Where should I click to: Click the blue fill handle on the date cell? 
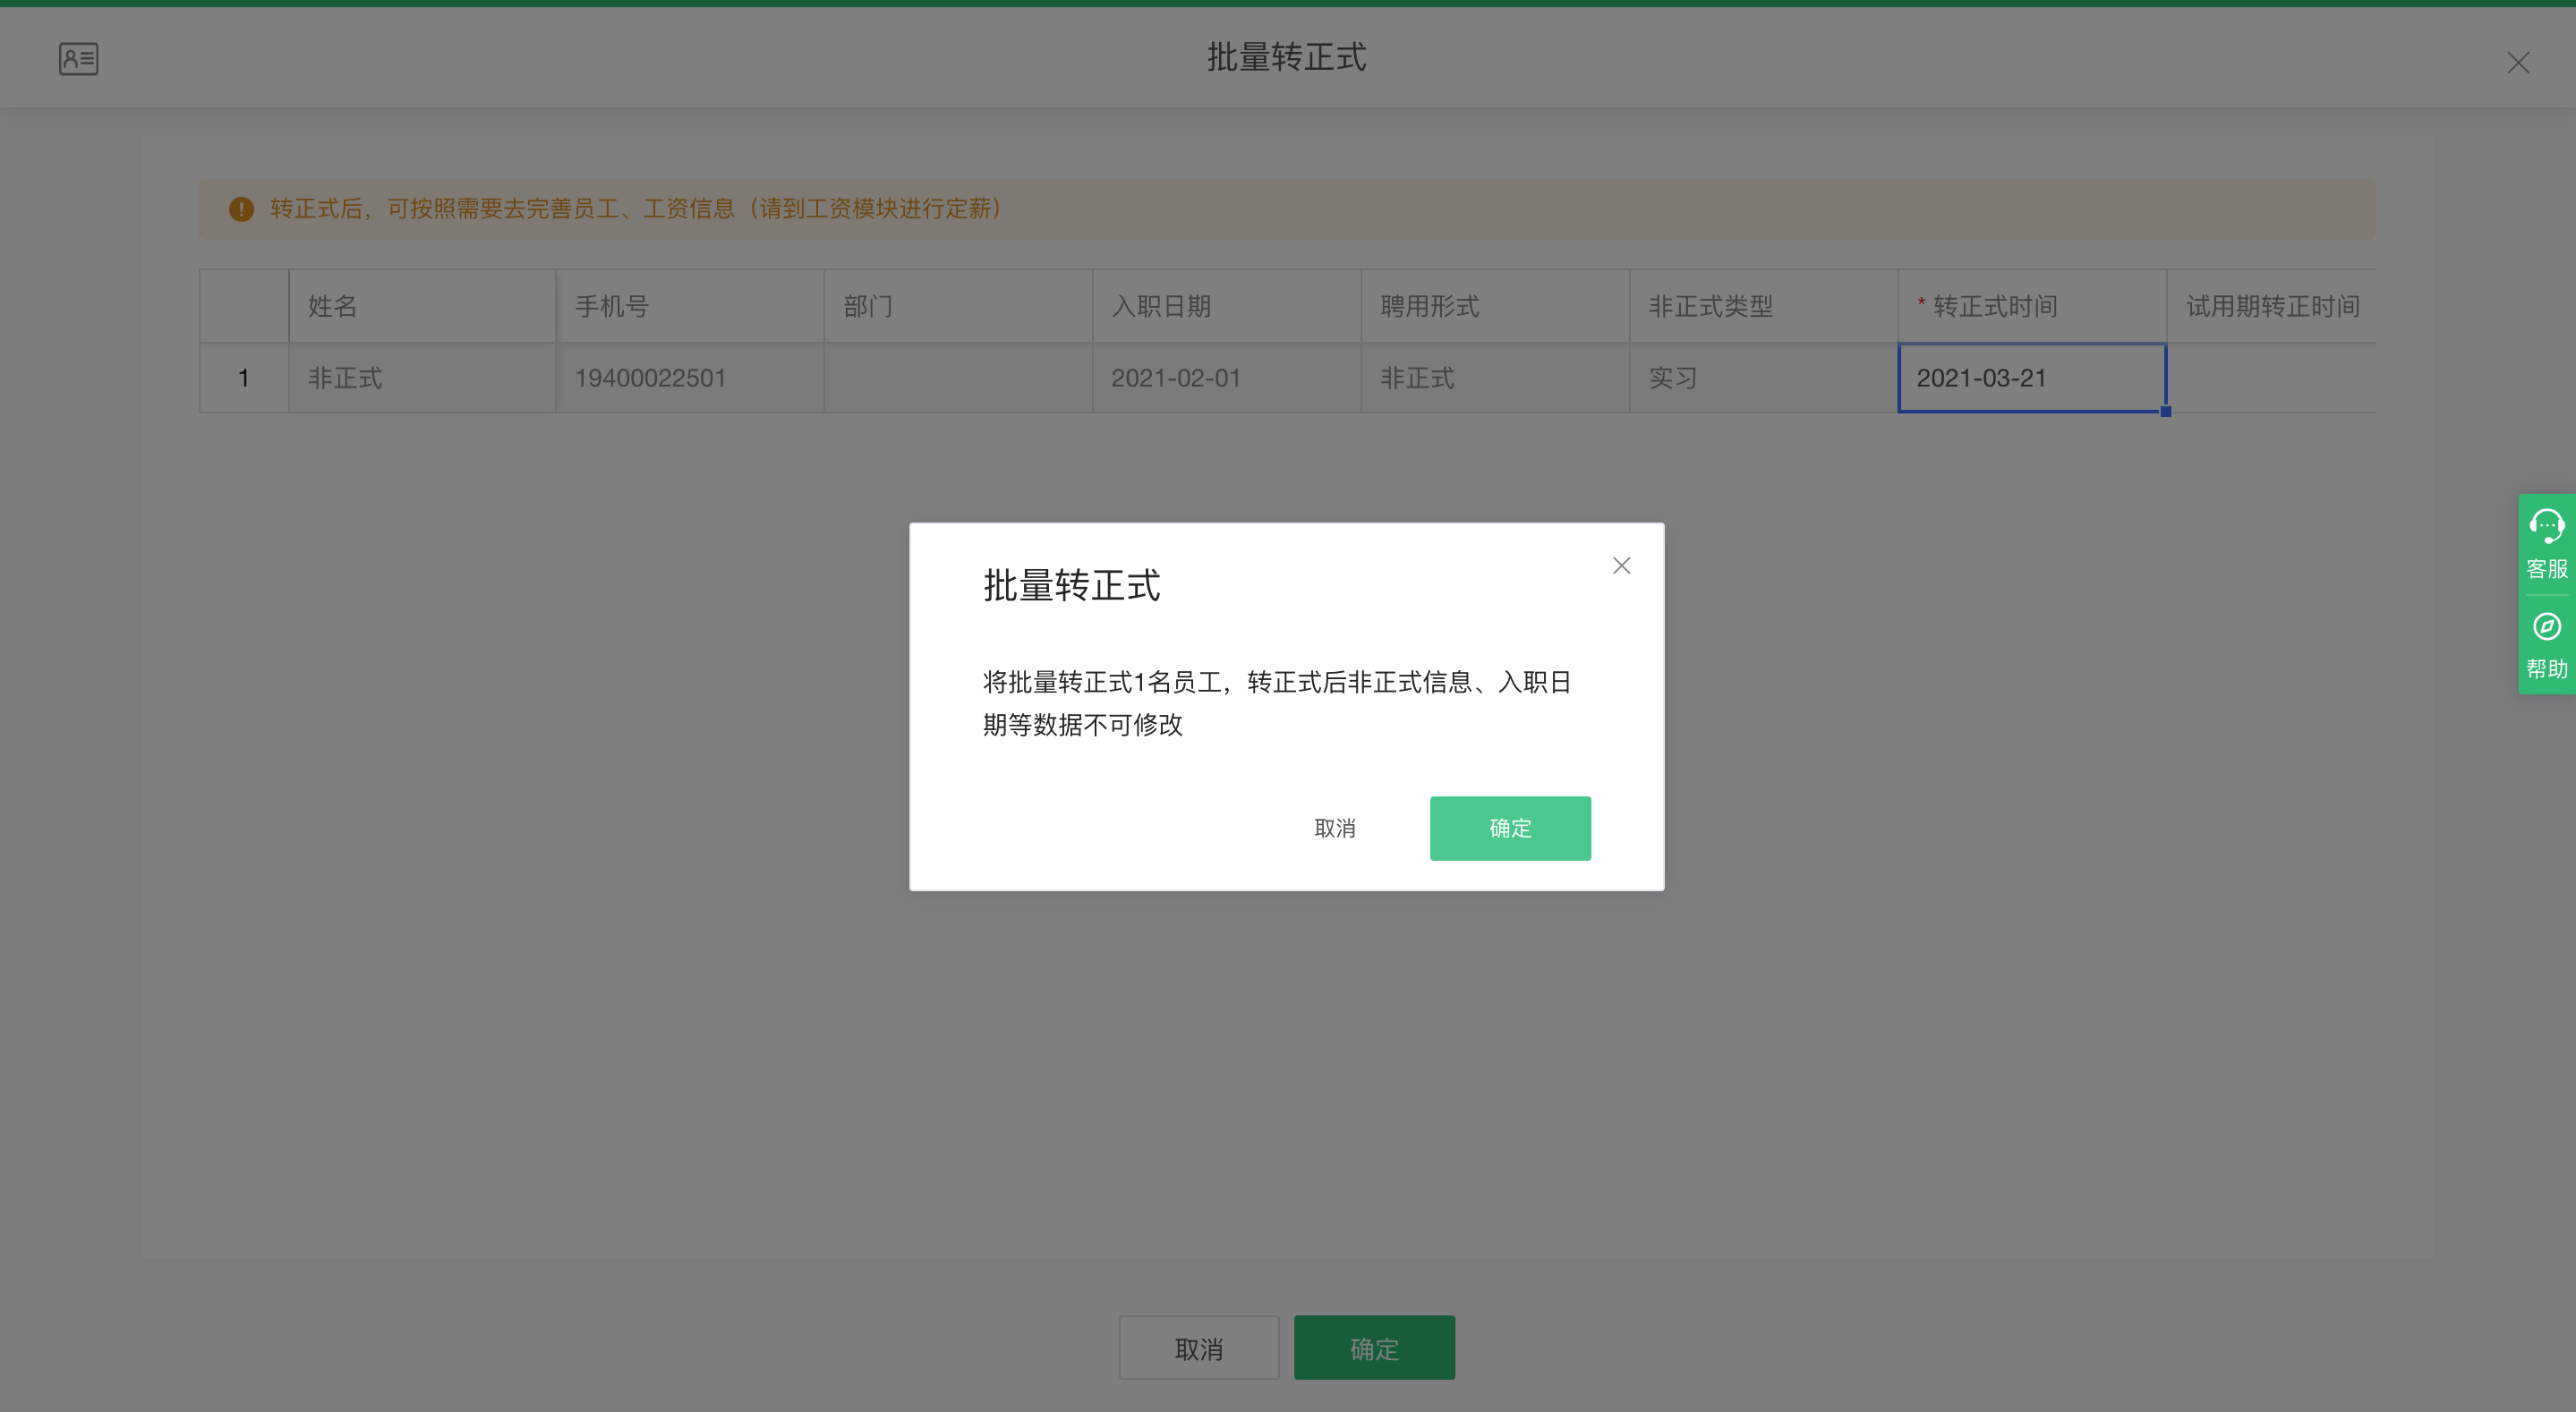tap(2165, 411)
